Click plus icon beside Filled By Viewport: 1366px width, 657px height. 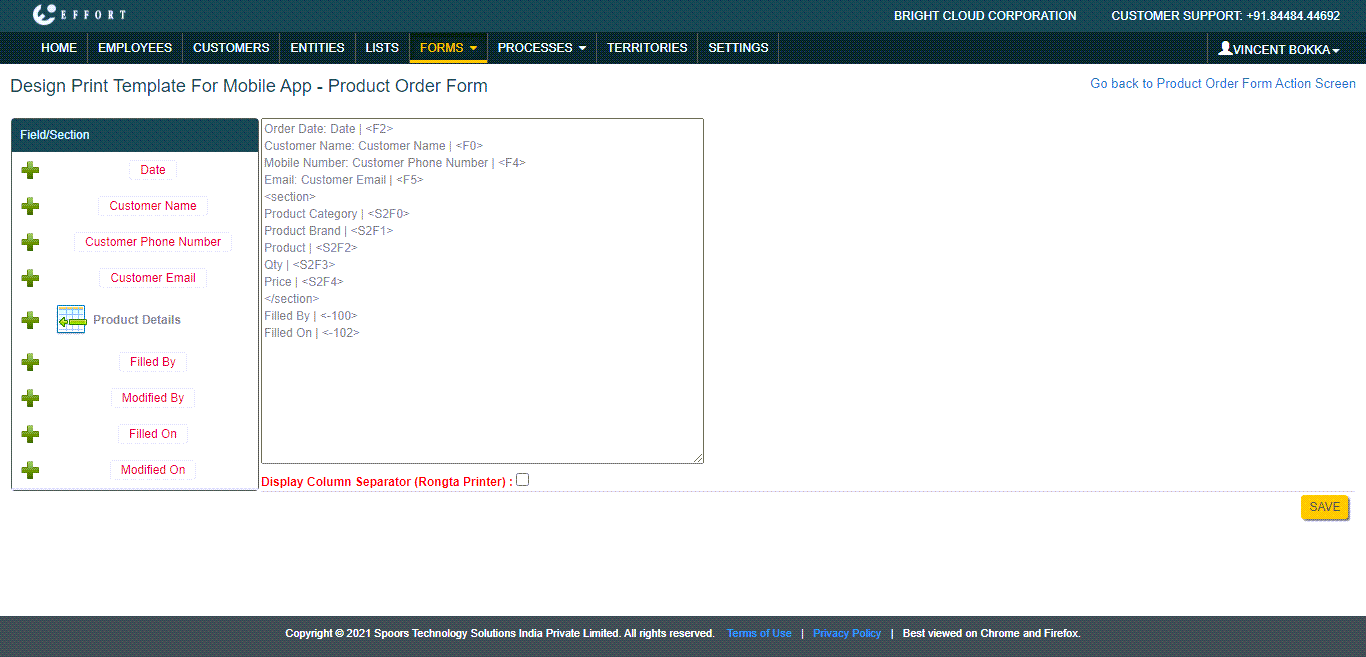[31, 362]
